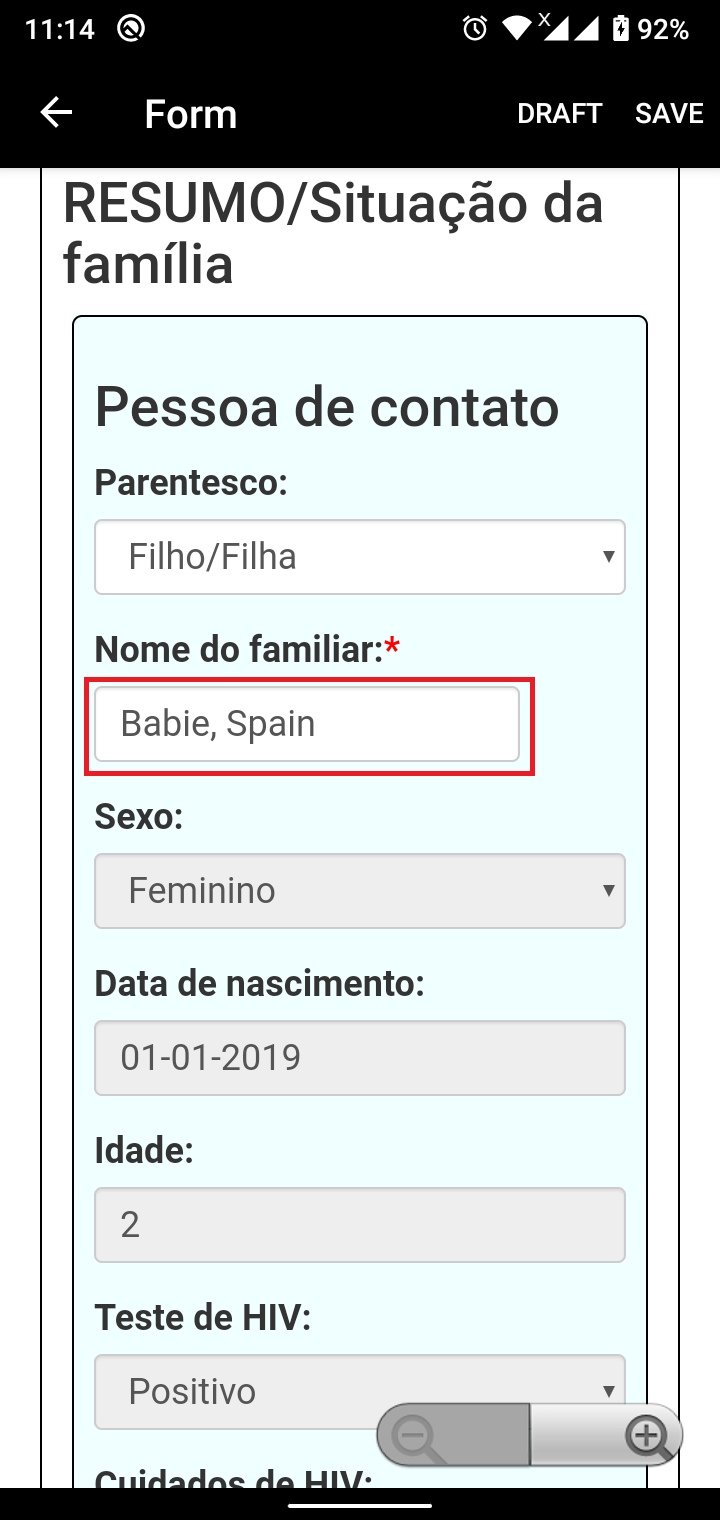Tap the Idade field showing 2
Viewport: 720px width, 1520px height.
(x=360, y=1224)
